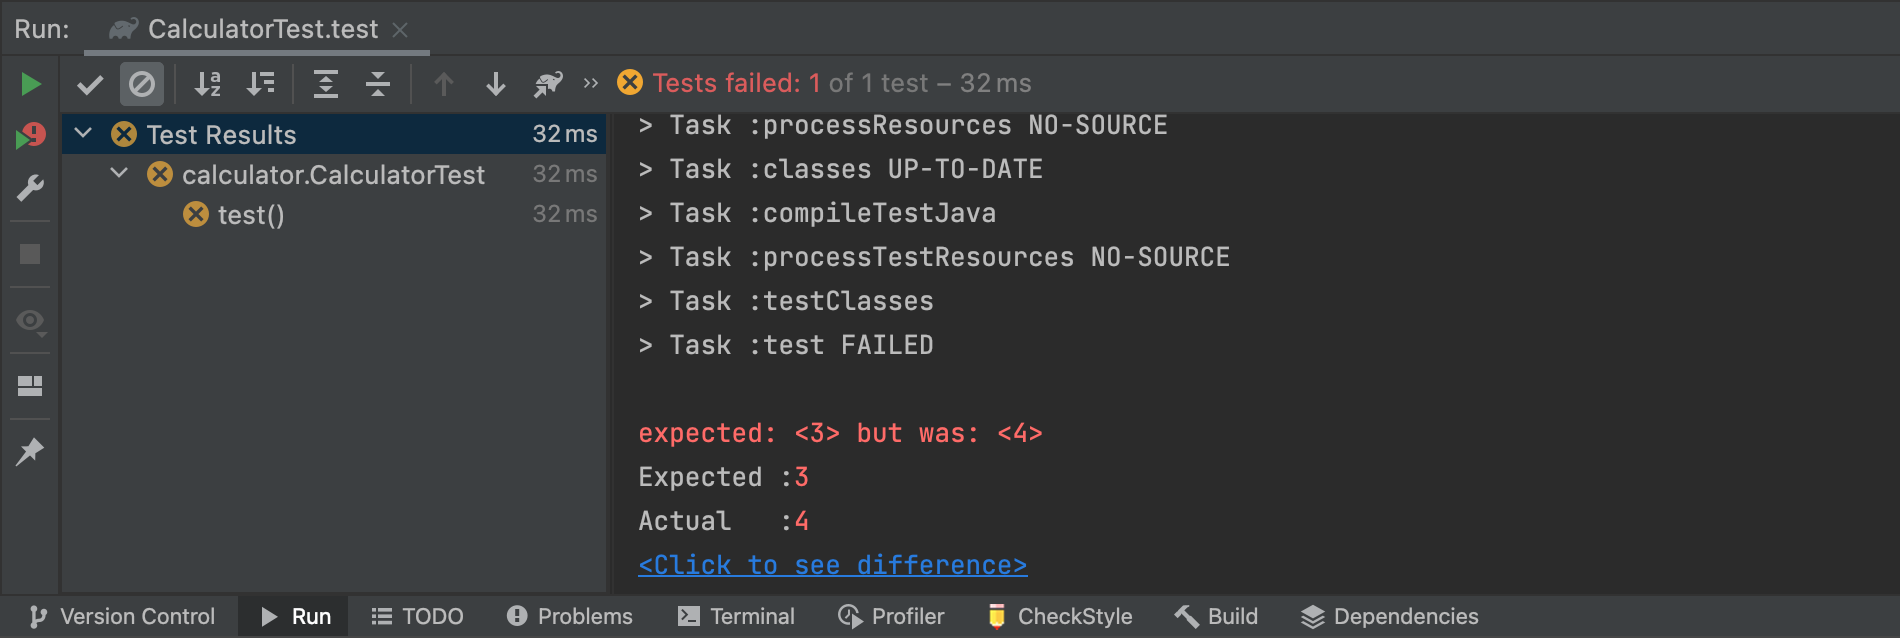Open the Terminal tool window tab

(x=736, y=616)
